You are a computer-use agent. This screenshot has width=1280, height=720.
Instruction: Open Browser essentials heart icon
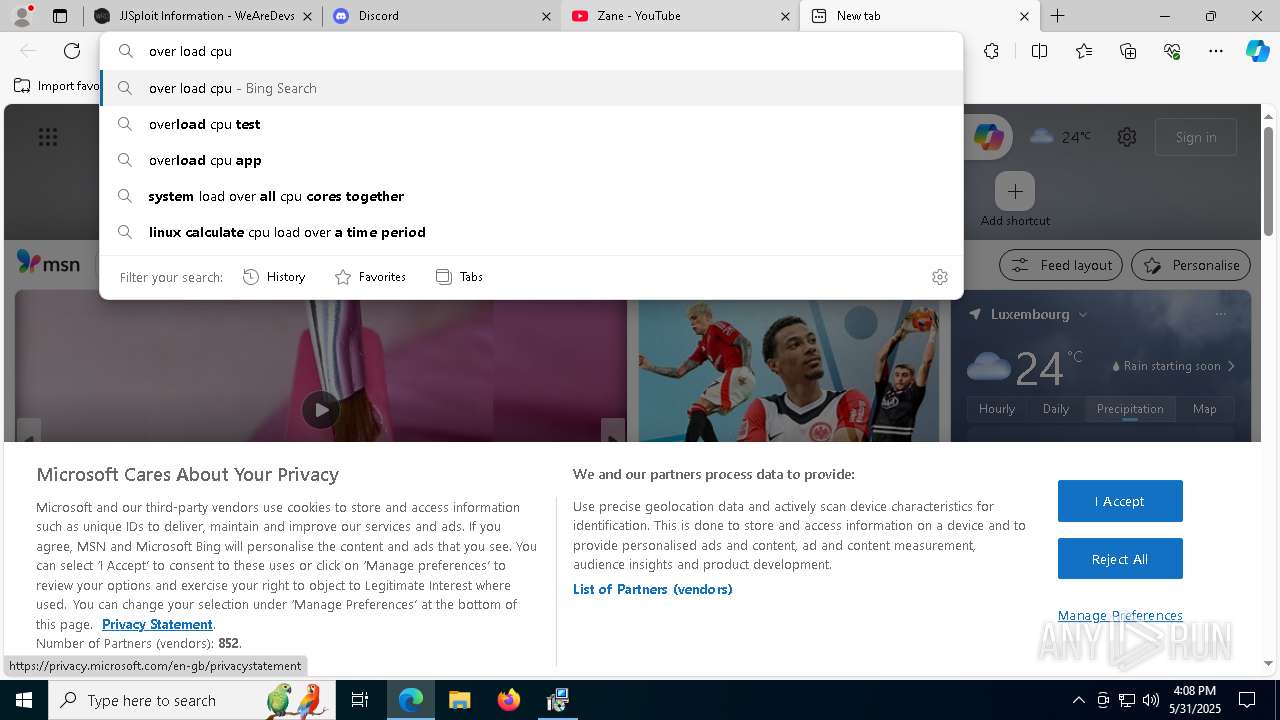tap(1172, 51)
